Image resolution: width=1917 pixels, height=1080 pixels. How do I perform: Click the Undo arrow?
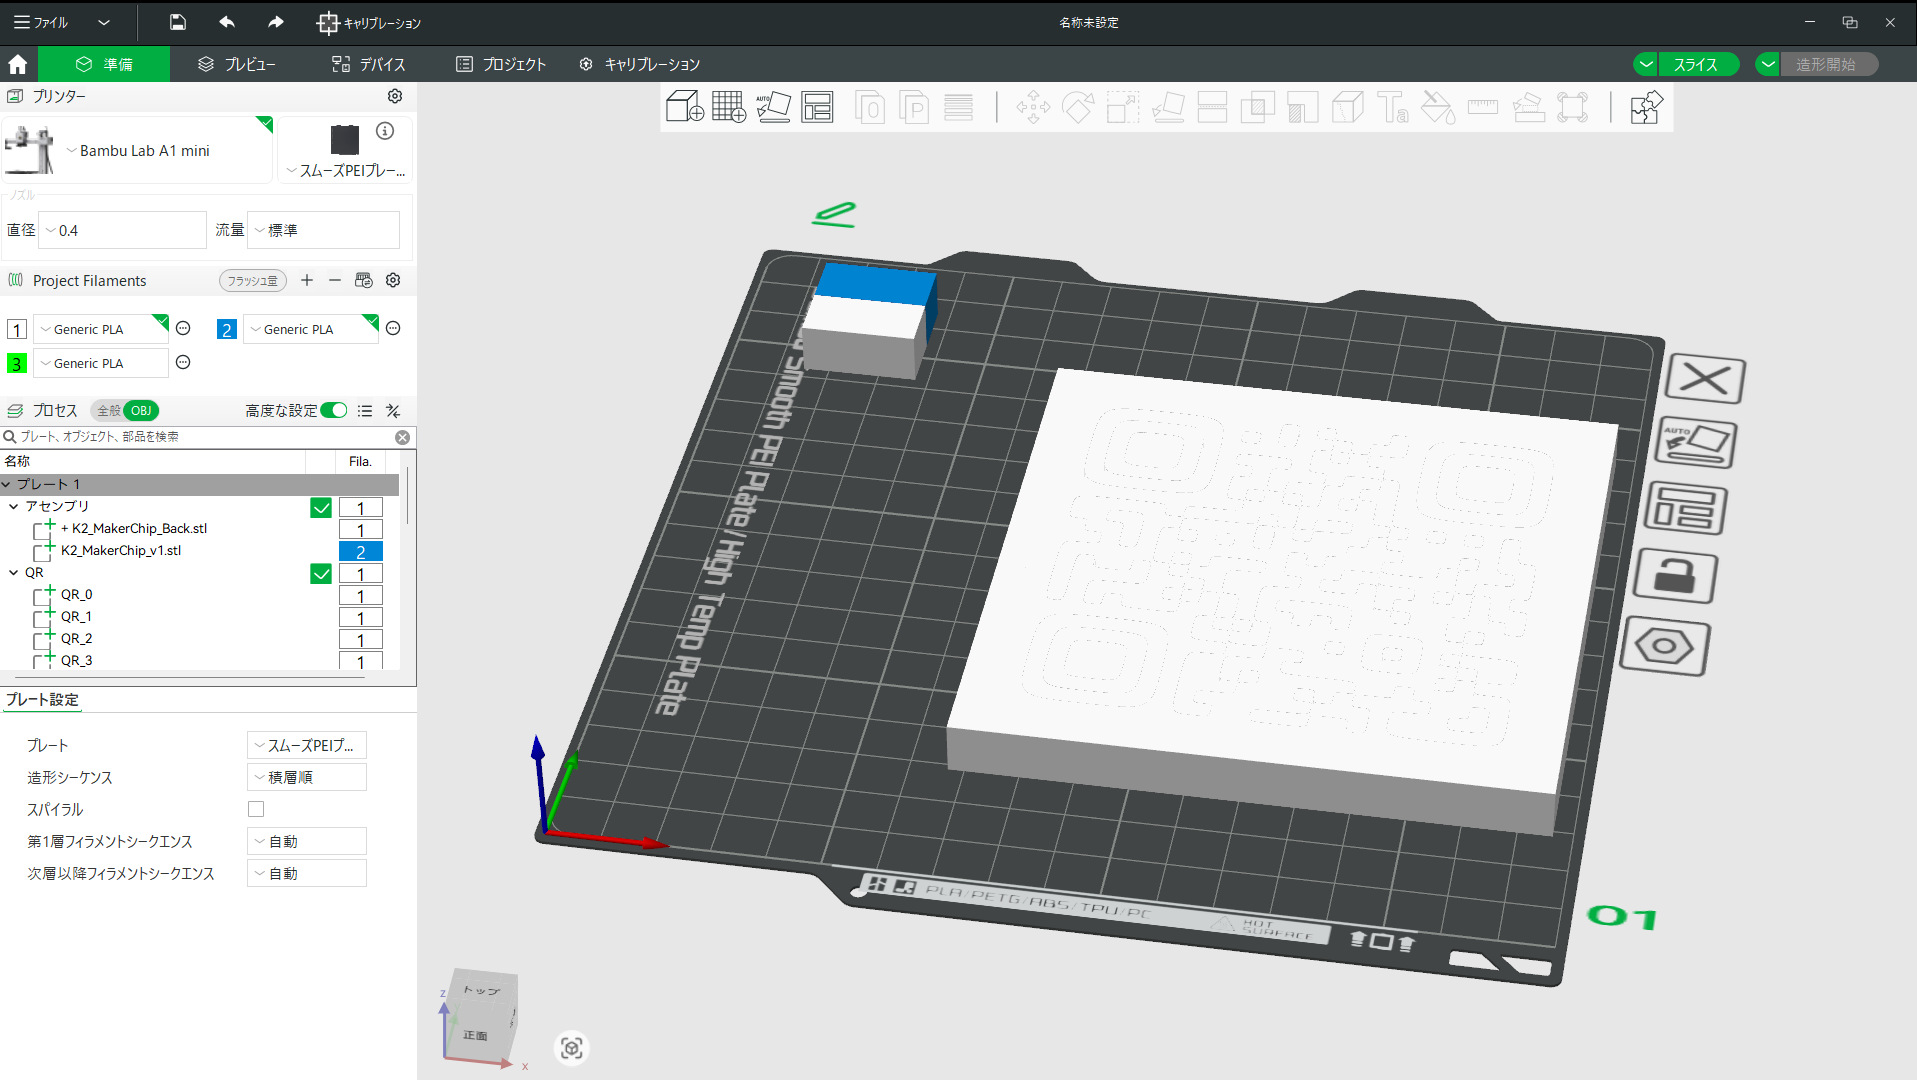[227, 22]
